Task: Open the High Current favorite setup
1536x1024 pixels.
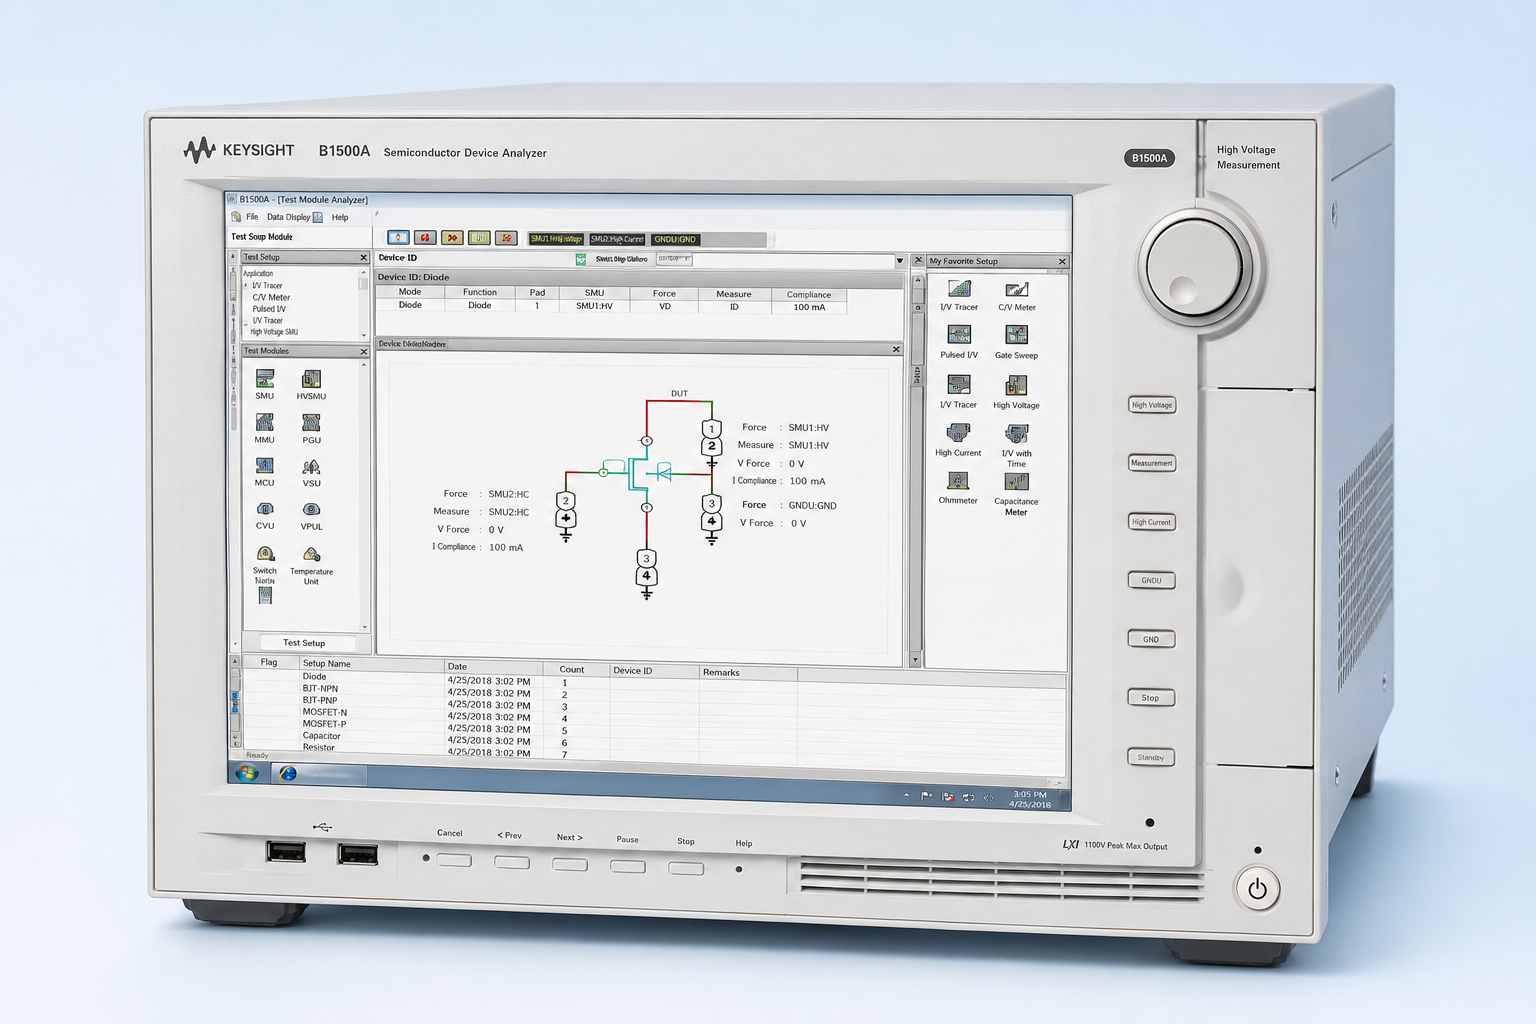Action: [958, 433]
